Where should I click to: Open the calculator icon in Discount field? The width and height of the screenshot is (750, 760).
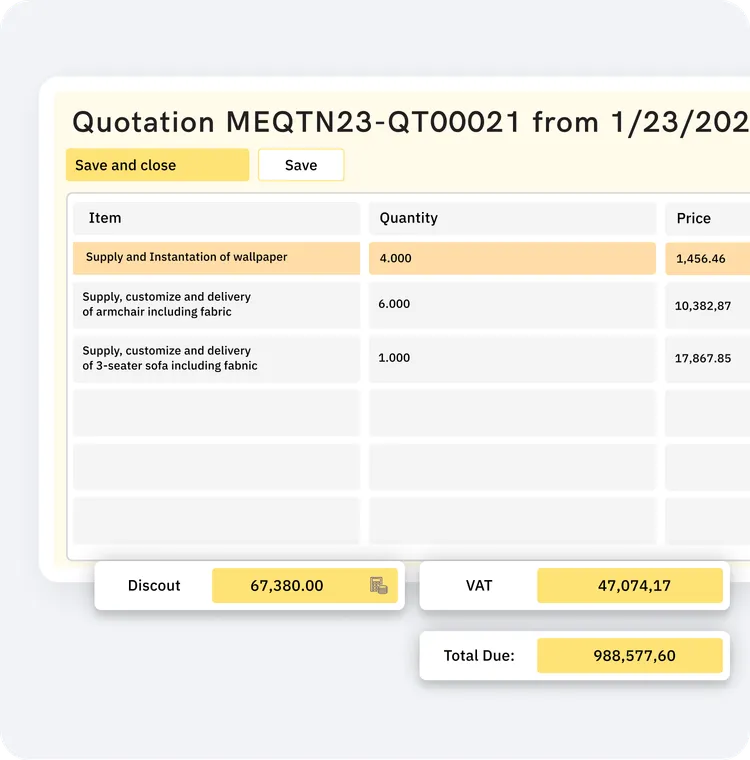(x=379, y=586)
